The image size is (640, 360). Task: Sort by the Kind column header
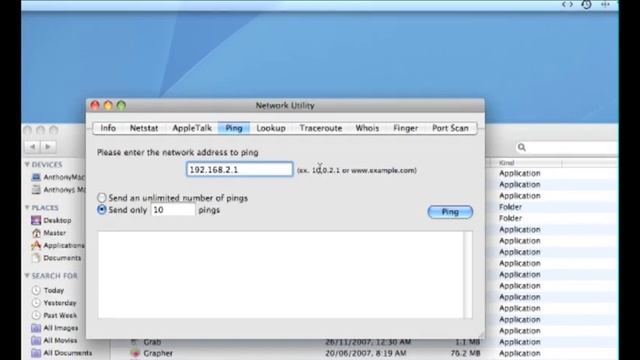[526, 163]
